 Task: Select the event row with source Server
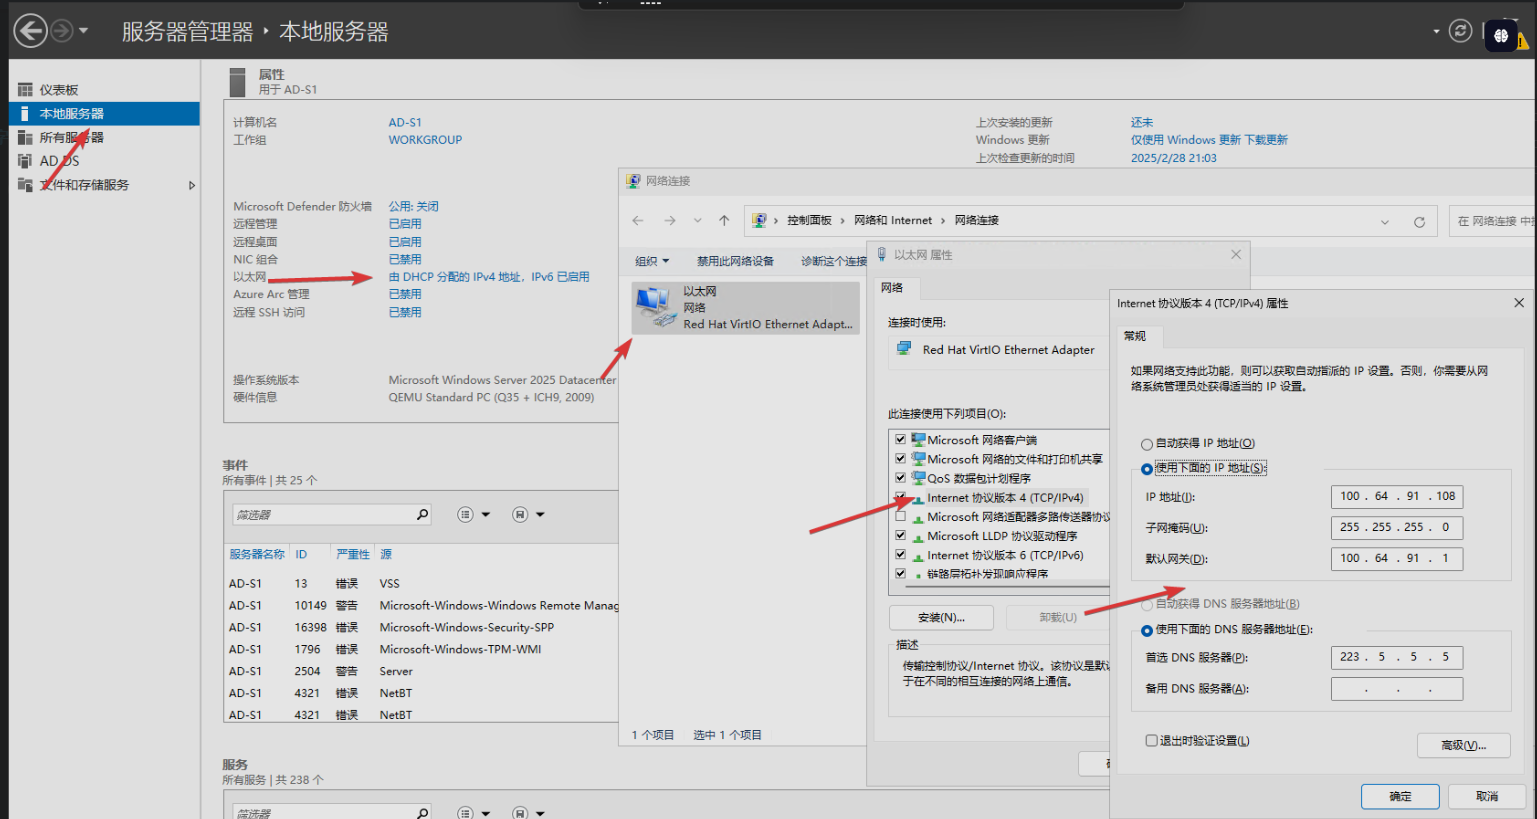click(x=422, y=671)
